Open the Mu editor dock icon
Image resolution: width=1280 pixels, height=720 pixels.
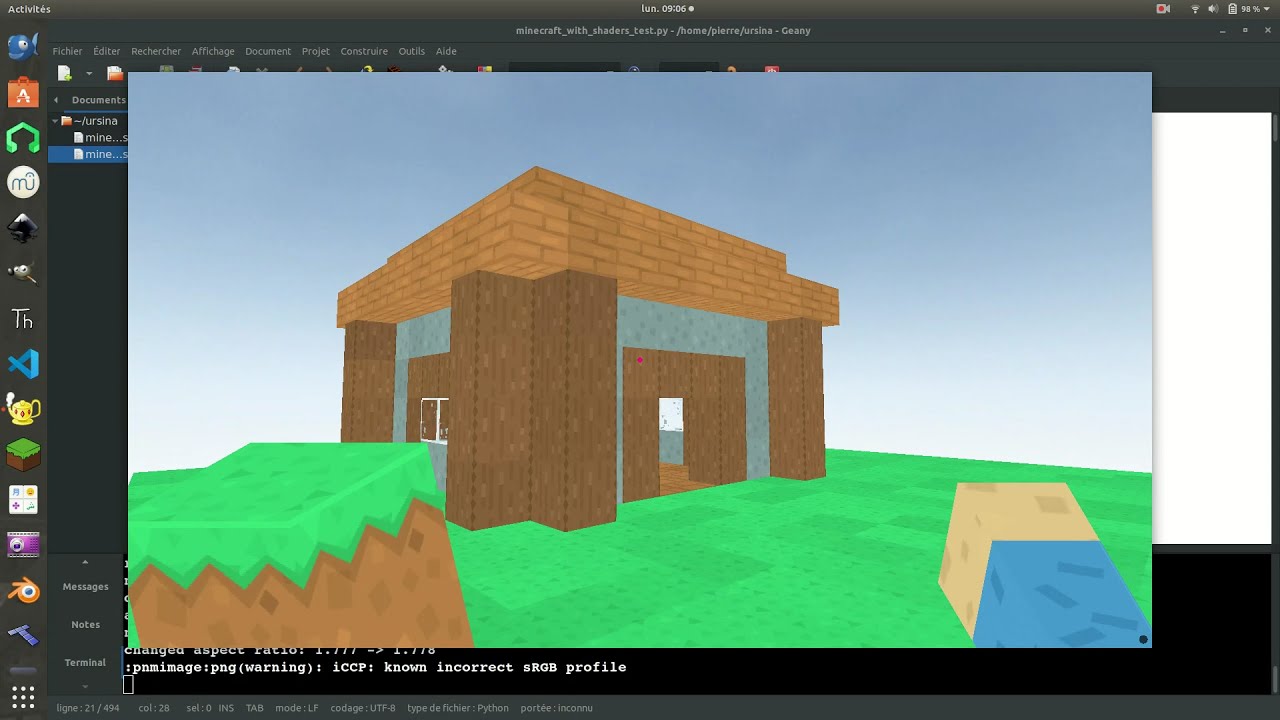tap(23, 183)
